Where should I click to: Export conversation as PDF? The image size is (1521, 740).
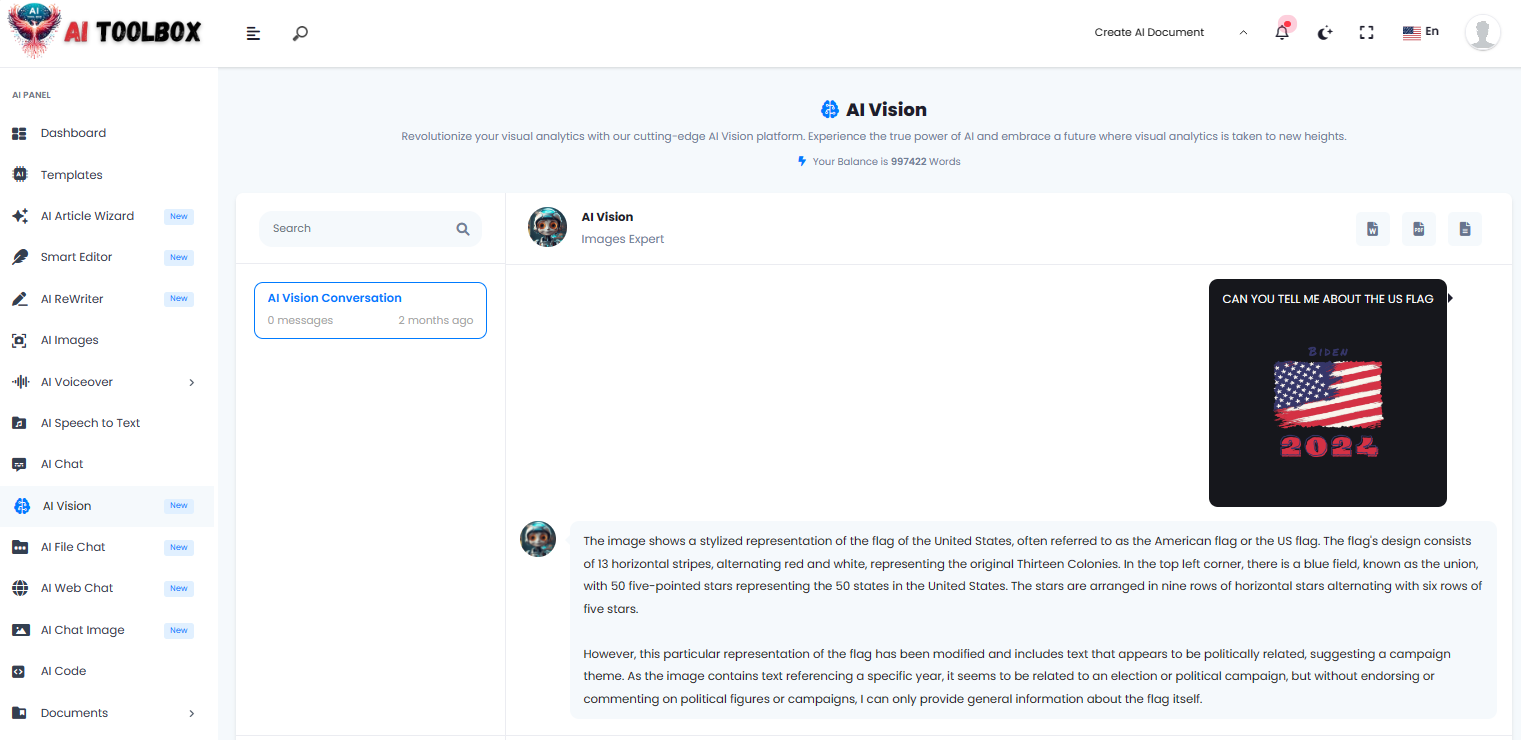pyautogui.click(x=1419, y=229)
